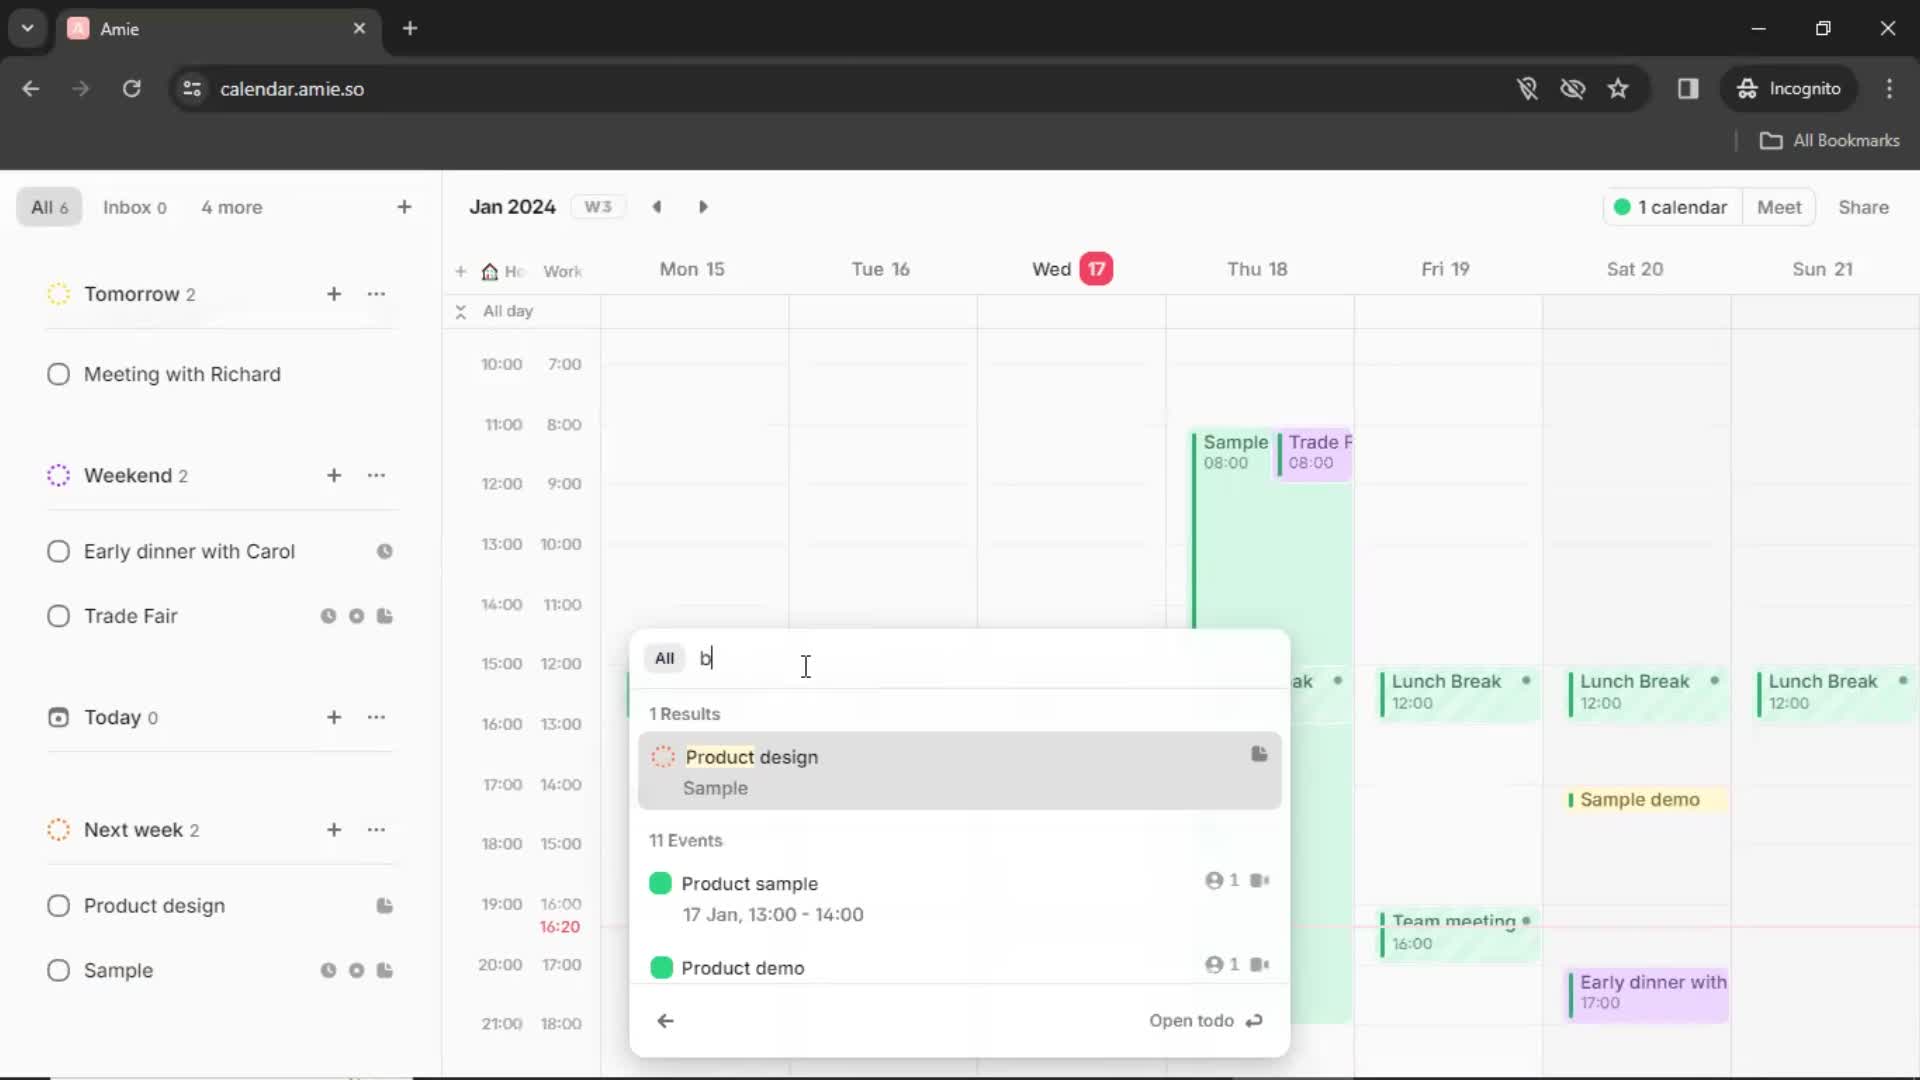Click Open todo button in search panel

(1203, 1019)
